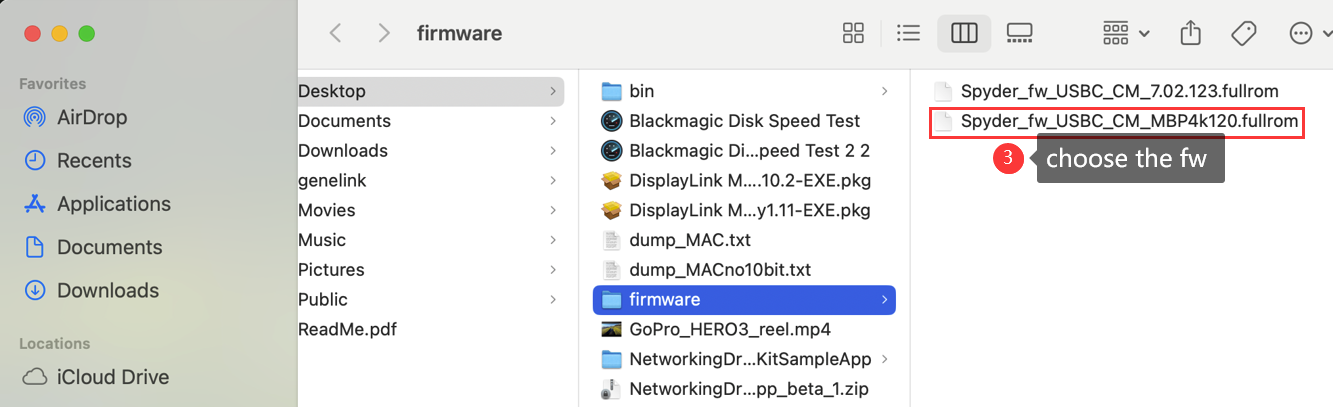
Task: Switch to column view
Action: click(x=964, y=33)
